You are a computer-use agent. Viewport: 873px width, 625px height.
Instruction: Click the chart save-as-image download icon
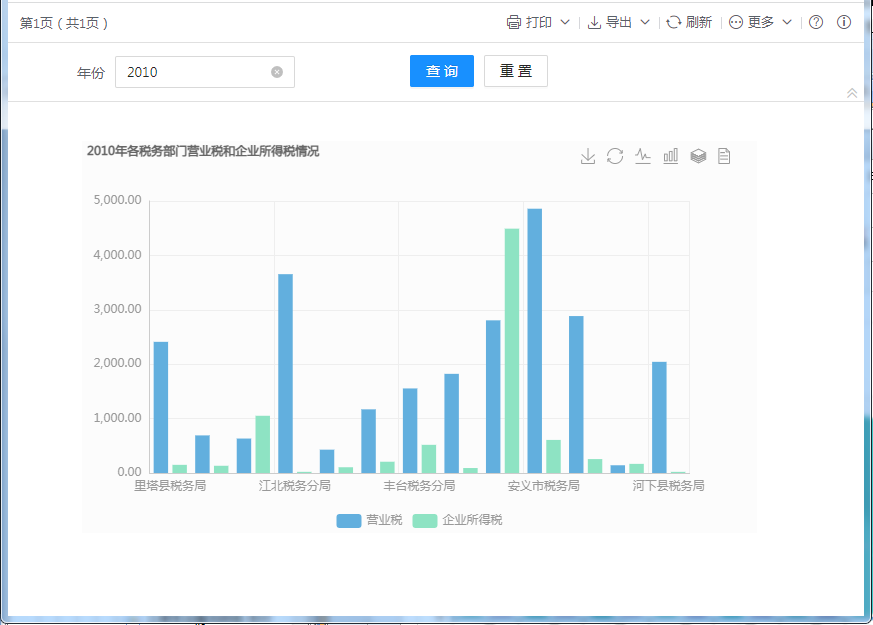[588, 156]
